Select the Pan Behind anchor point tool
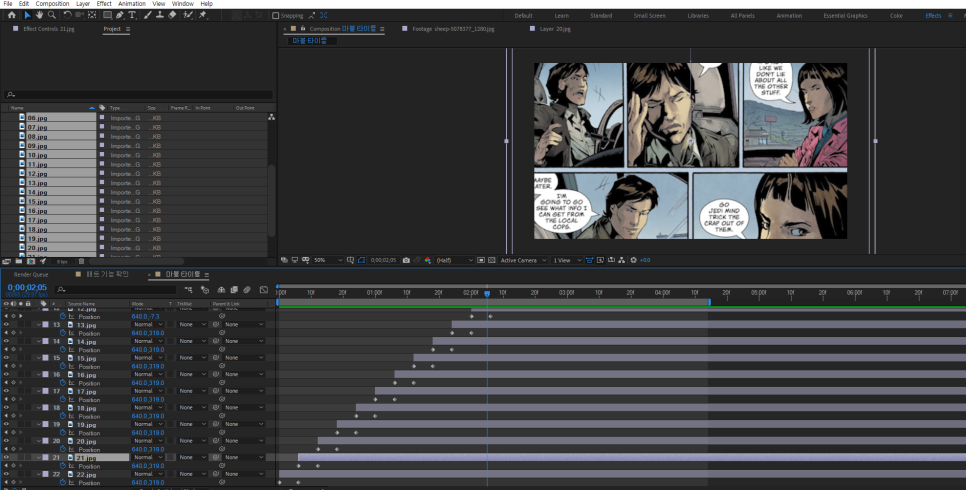966x490 pixels. [x=92, y=15]
